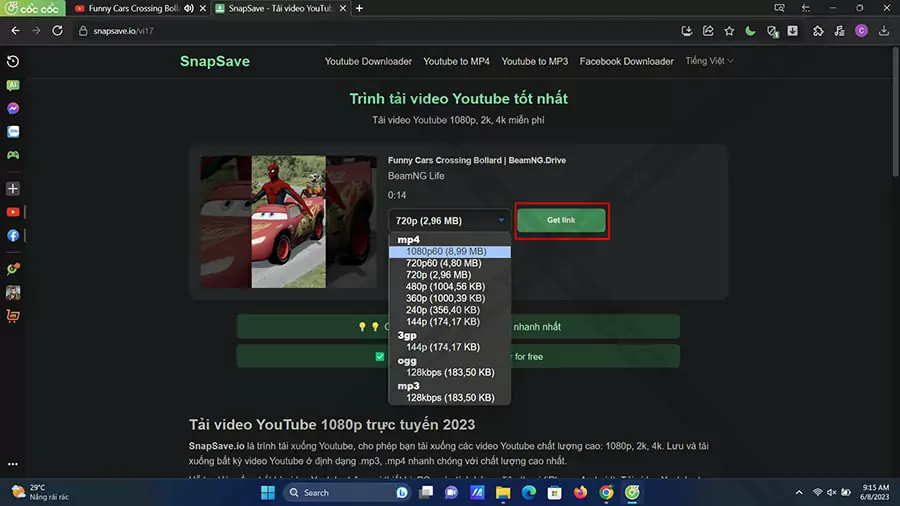Open Youtube to MP3 nav link

tap(534, 61)
